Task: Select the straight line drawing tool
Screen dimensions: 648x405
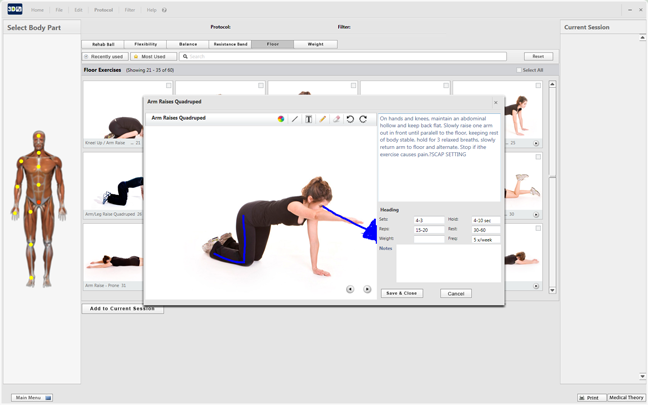Action: [295, 119]
